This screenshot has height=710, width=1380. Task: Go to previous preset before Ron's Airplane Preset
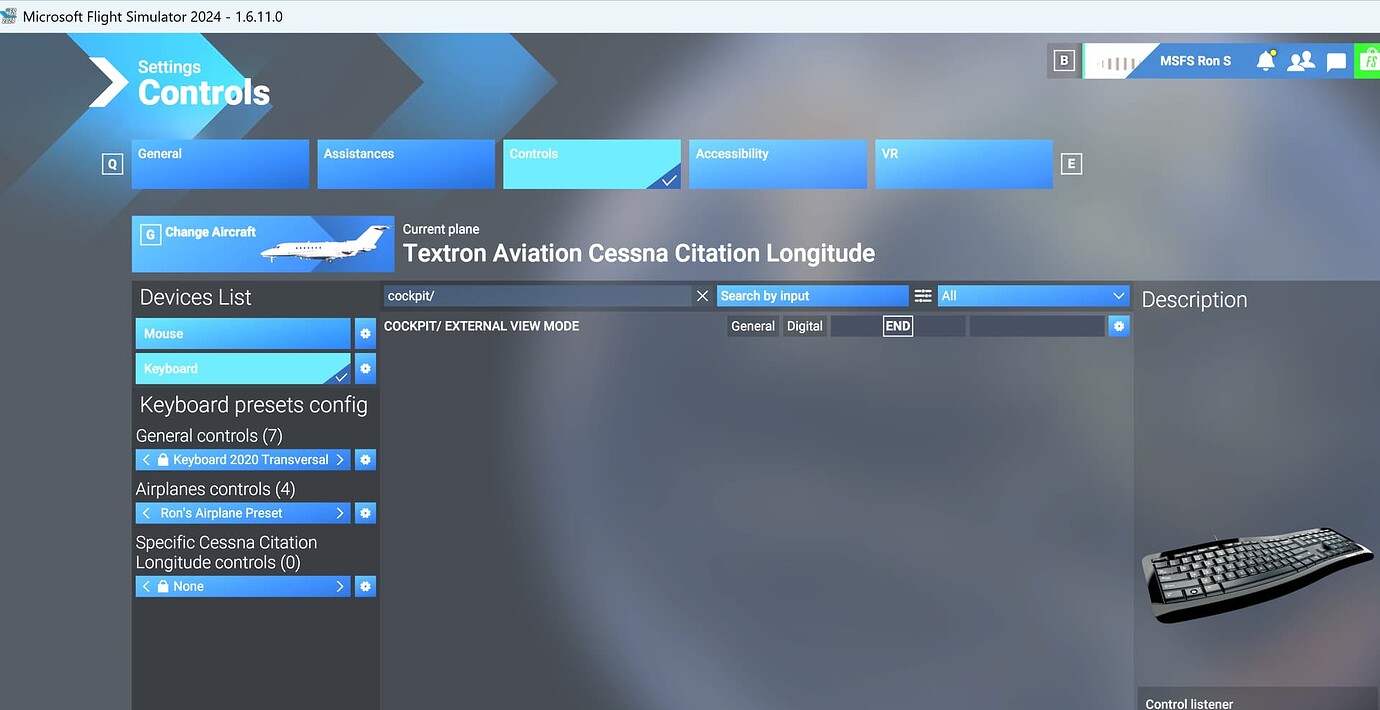click(x=146, y=513)
